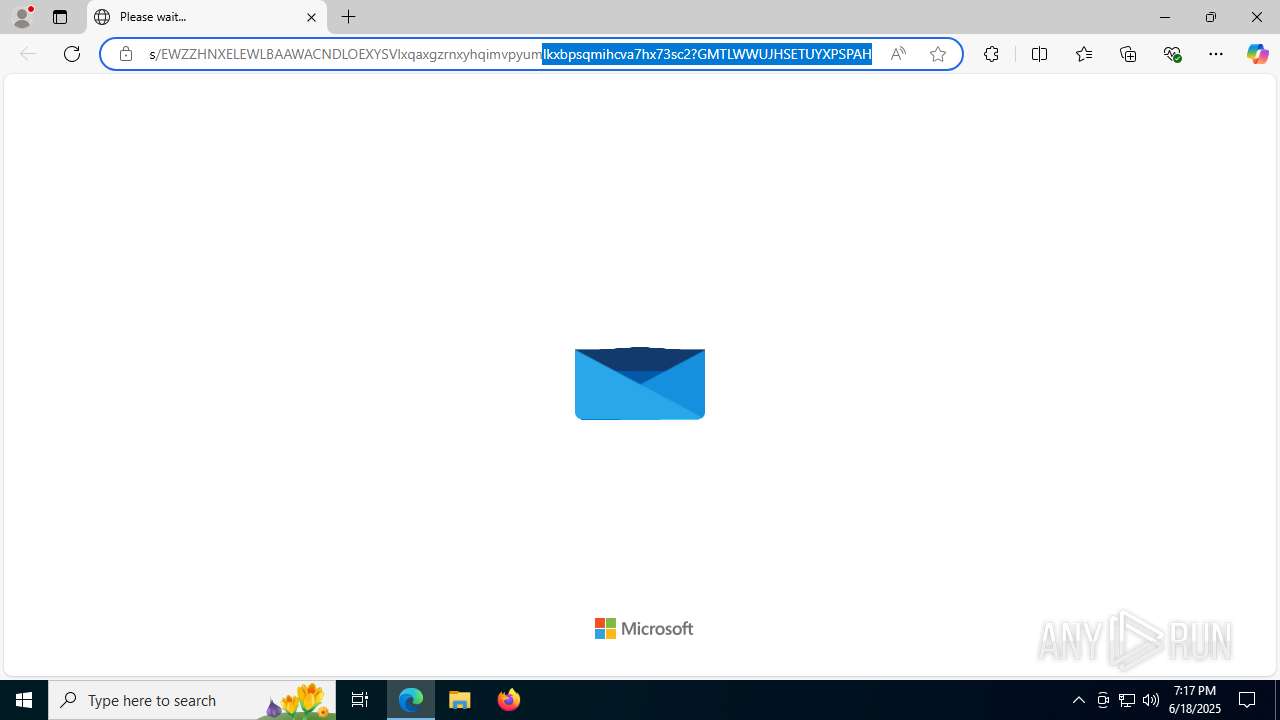The image size is (1280, 720).
Task: Open the Favorites list icon
Action: coord(1084,54)
